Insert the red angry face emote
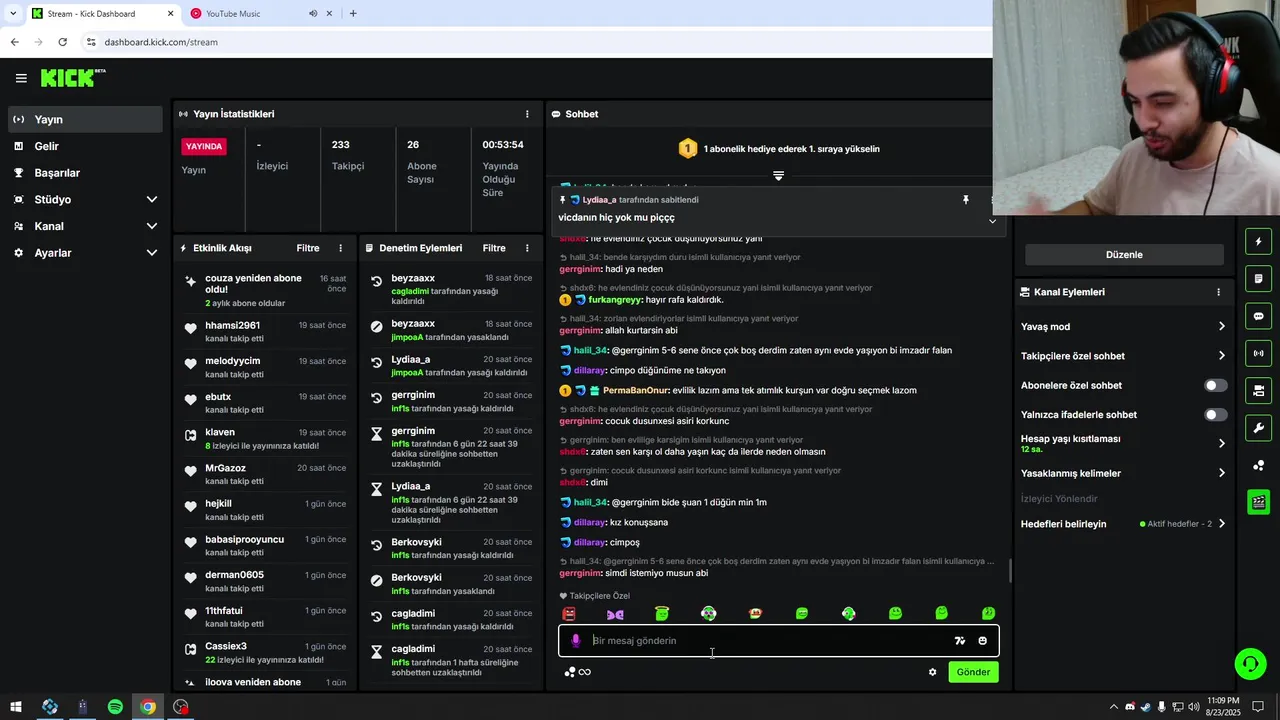1280x720 pixels. coord(569,613)
